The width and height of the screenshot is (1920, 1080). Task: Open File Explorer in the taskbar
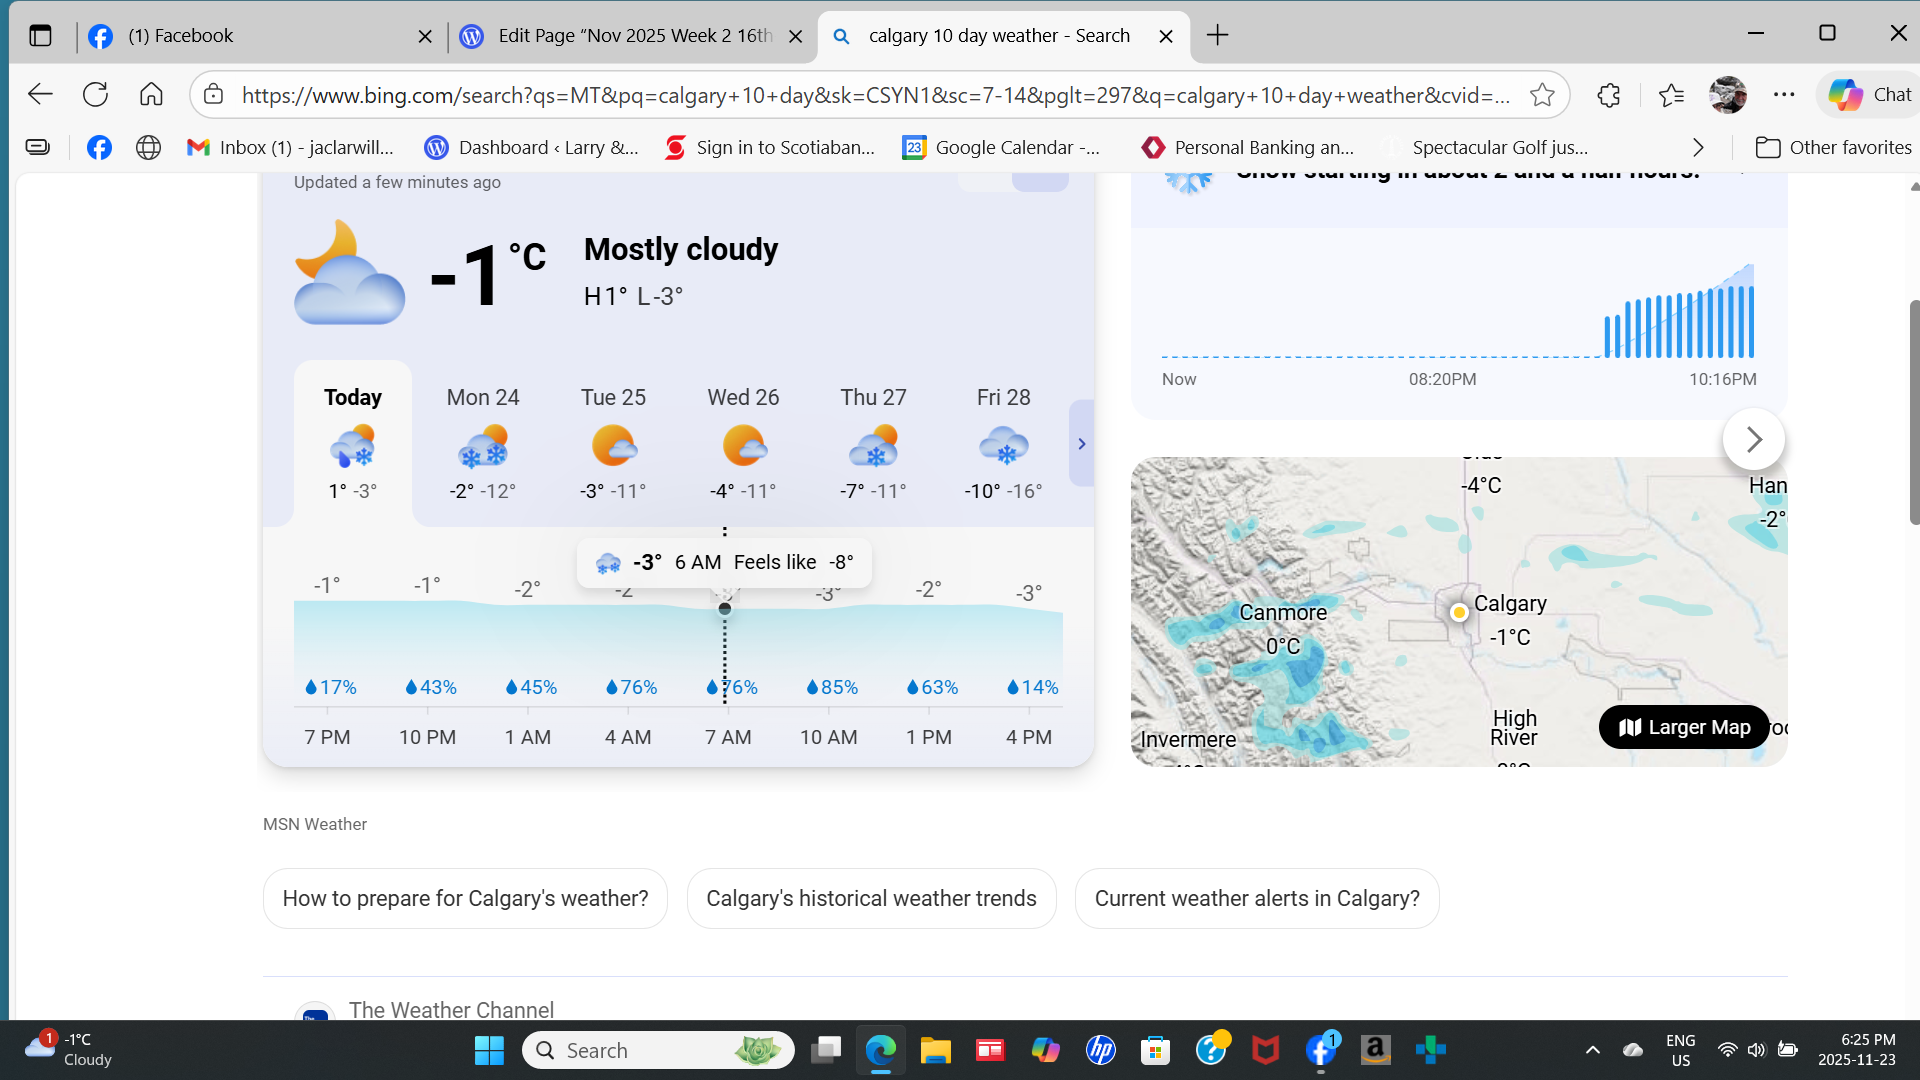[935, 1050]
